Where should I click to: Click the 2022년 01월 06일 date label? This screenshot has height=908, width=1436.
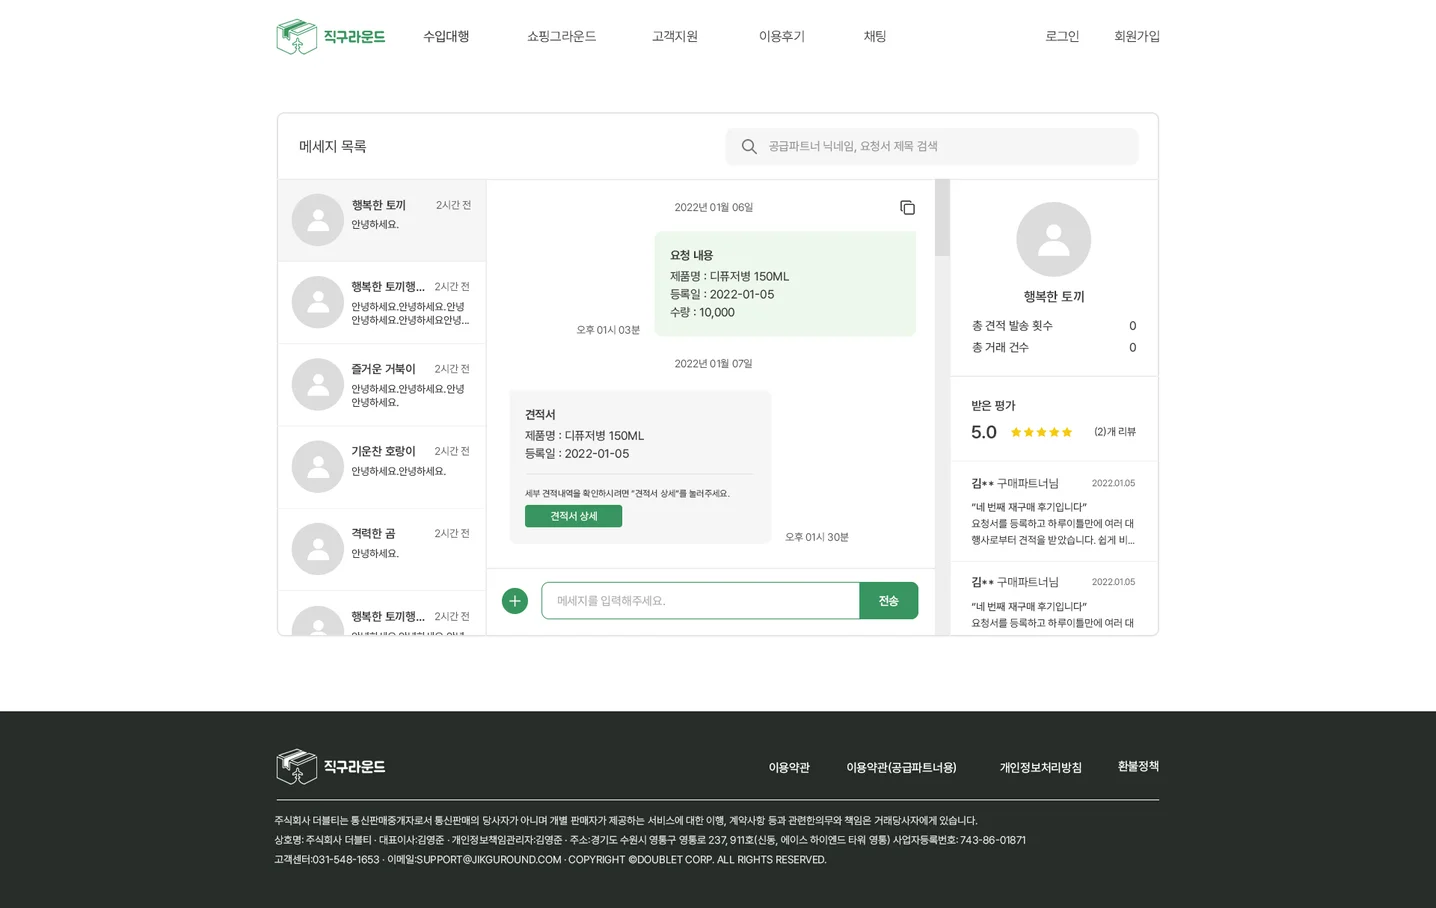[x=714, y=208]
